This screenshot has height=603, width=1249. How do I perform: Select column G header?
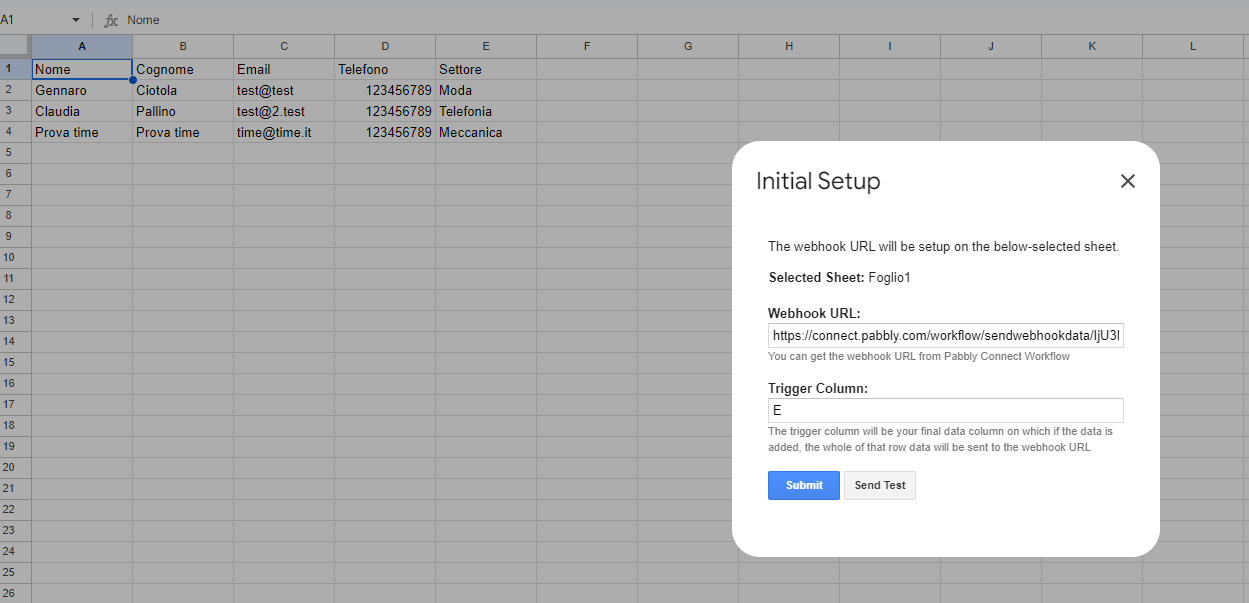[x=688, y=47]
